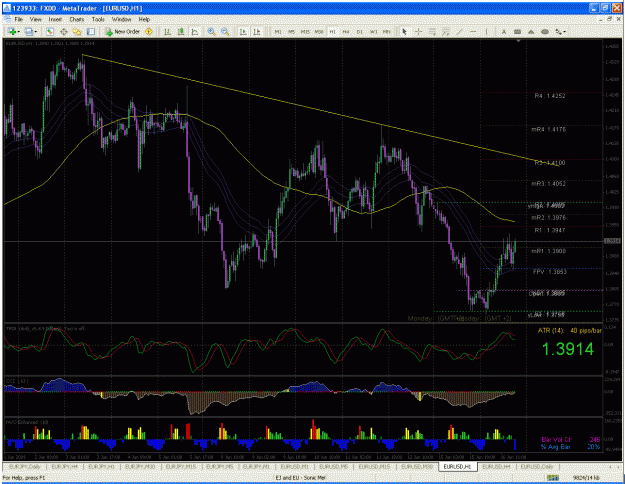Open the File menu

coord(19,19)
